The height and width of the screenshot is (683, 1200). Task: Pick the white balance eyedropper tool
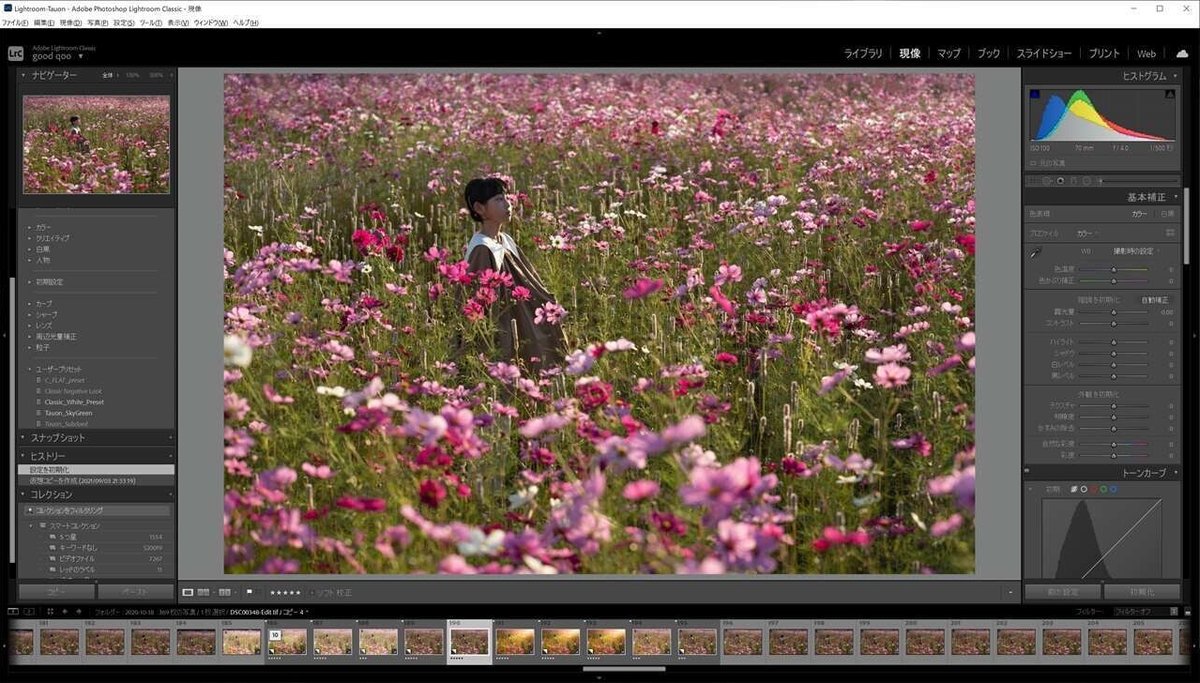pos(1037,255)
